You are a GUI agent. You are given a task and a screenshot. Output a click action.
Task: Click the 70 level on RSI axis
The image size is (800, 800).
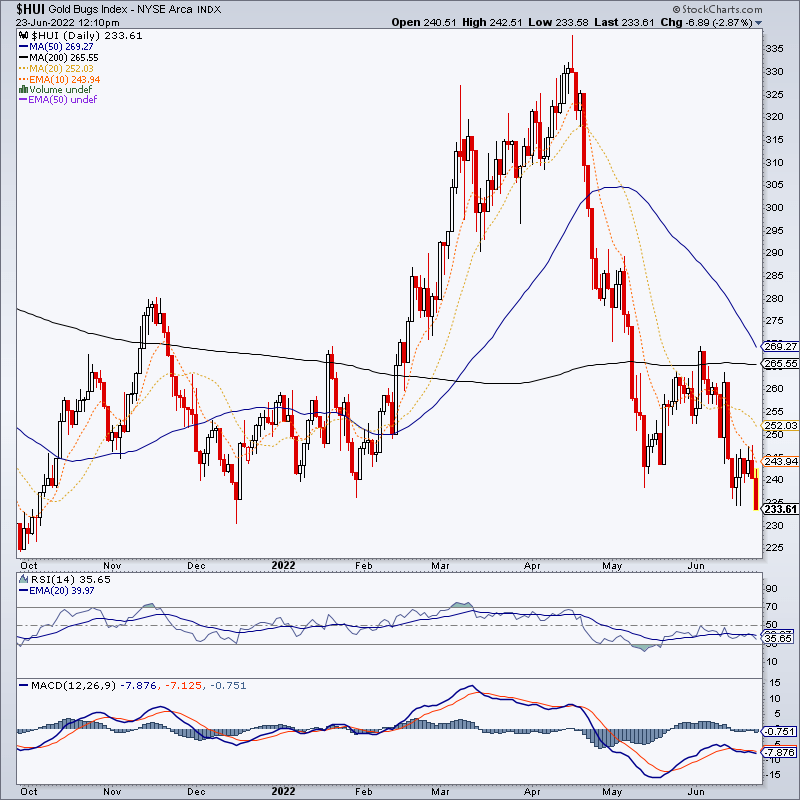coord(772,607)
